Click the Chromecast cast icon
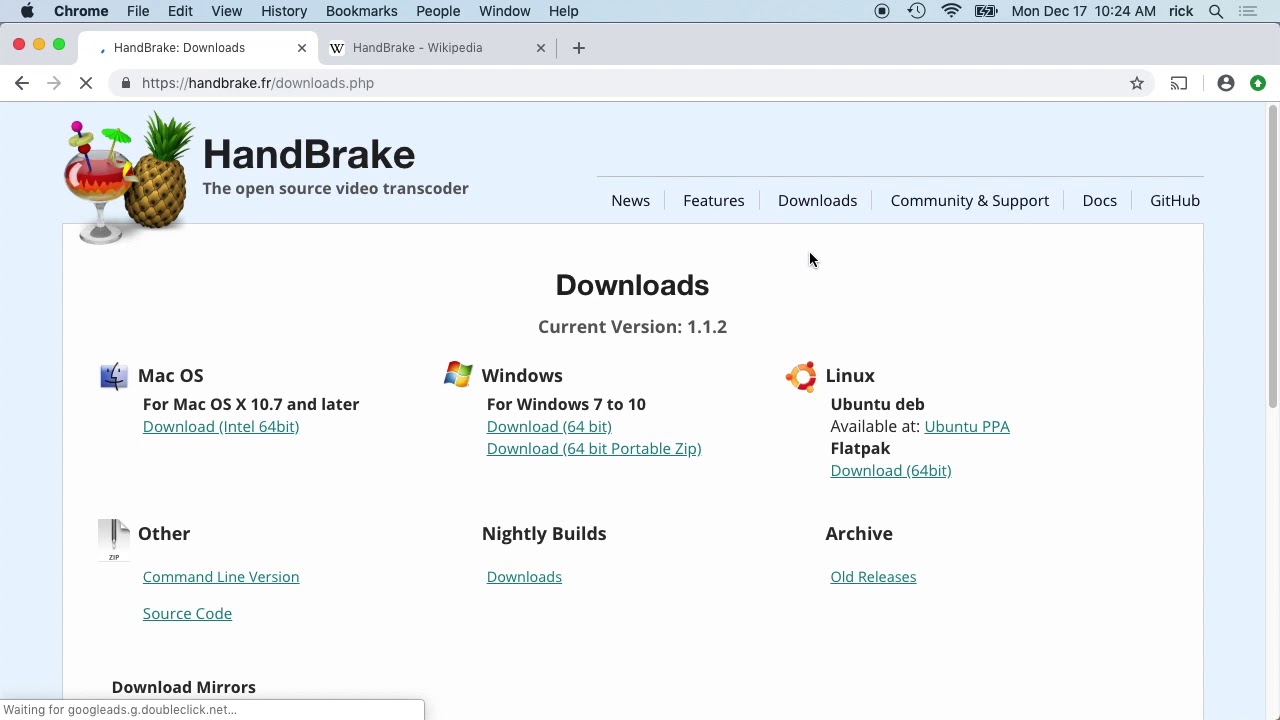 (1179, 83)
